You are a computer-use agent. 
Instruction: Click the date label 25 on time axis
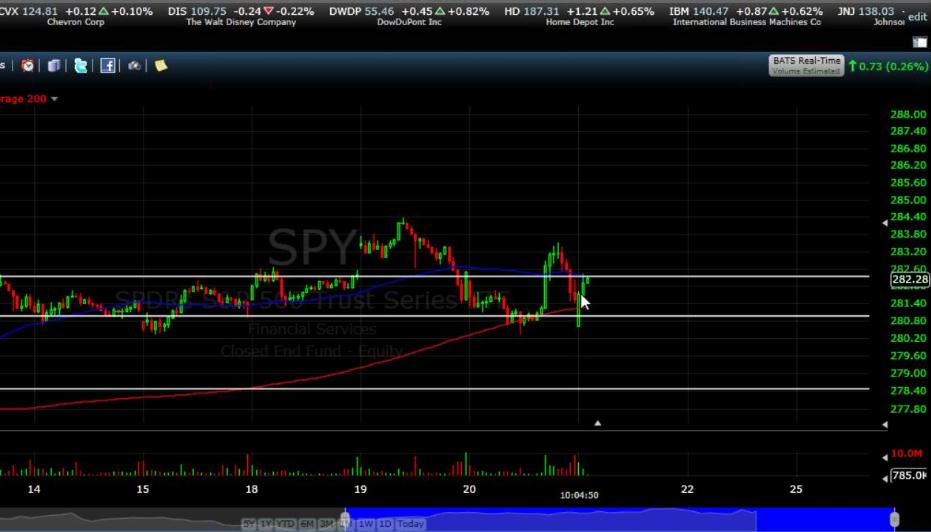tap(796, 489)
